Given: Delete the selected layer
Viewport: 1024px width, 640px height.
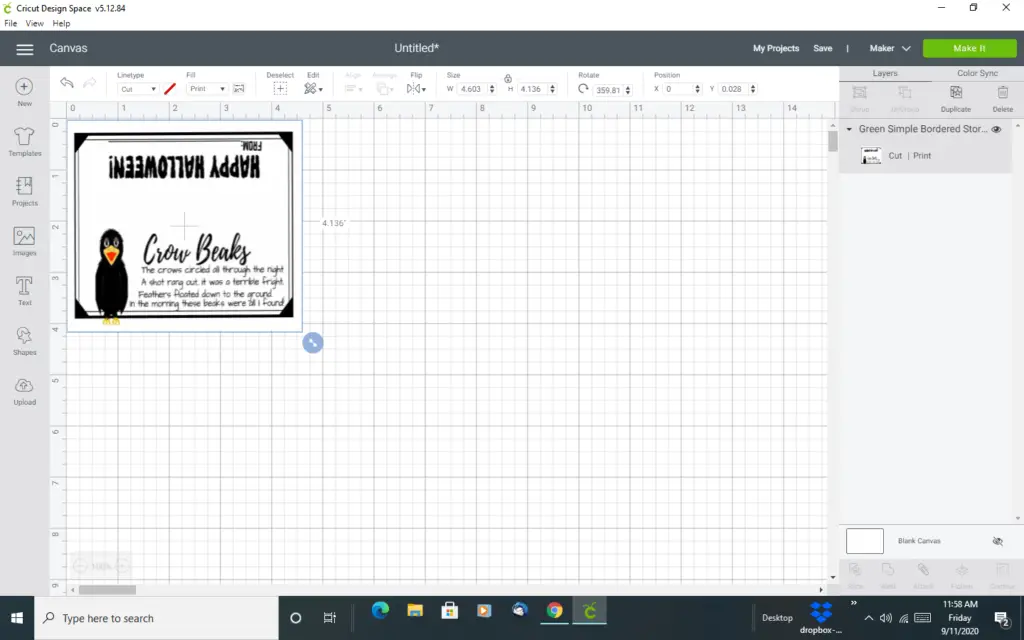Looking at the screenshot, I should 1002,98.
